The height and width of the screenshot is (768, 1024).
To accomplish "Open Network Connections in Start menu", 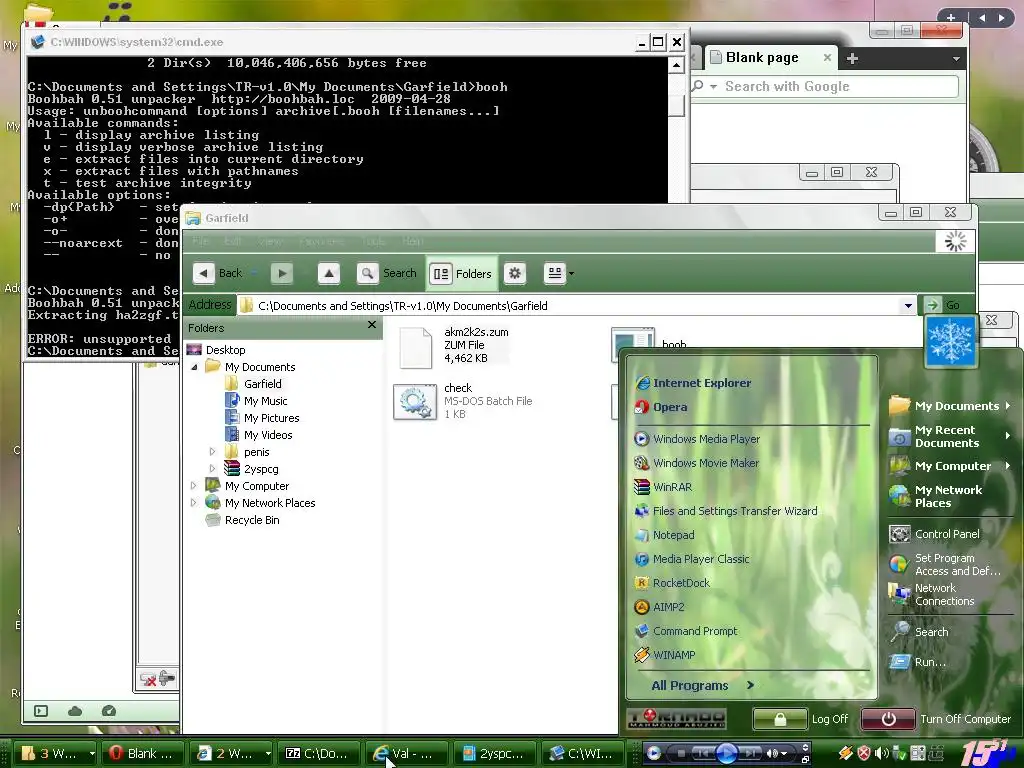I will point(932,594).
